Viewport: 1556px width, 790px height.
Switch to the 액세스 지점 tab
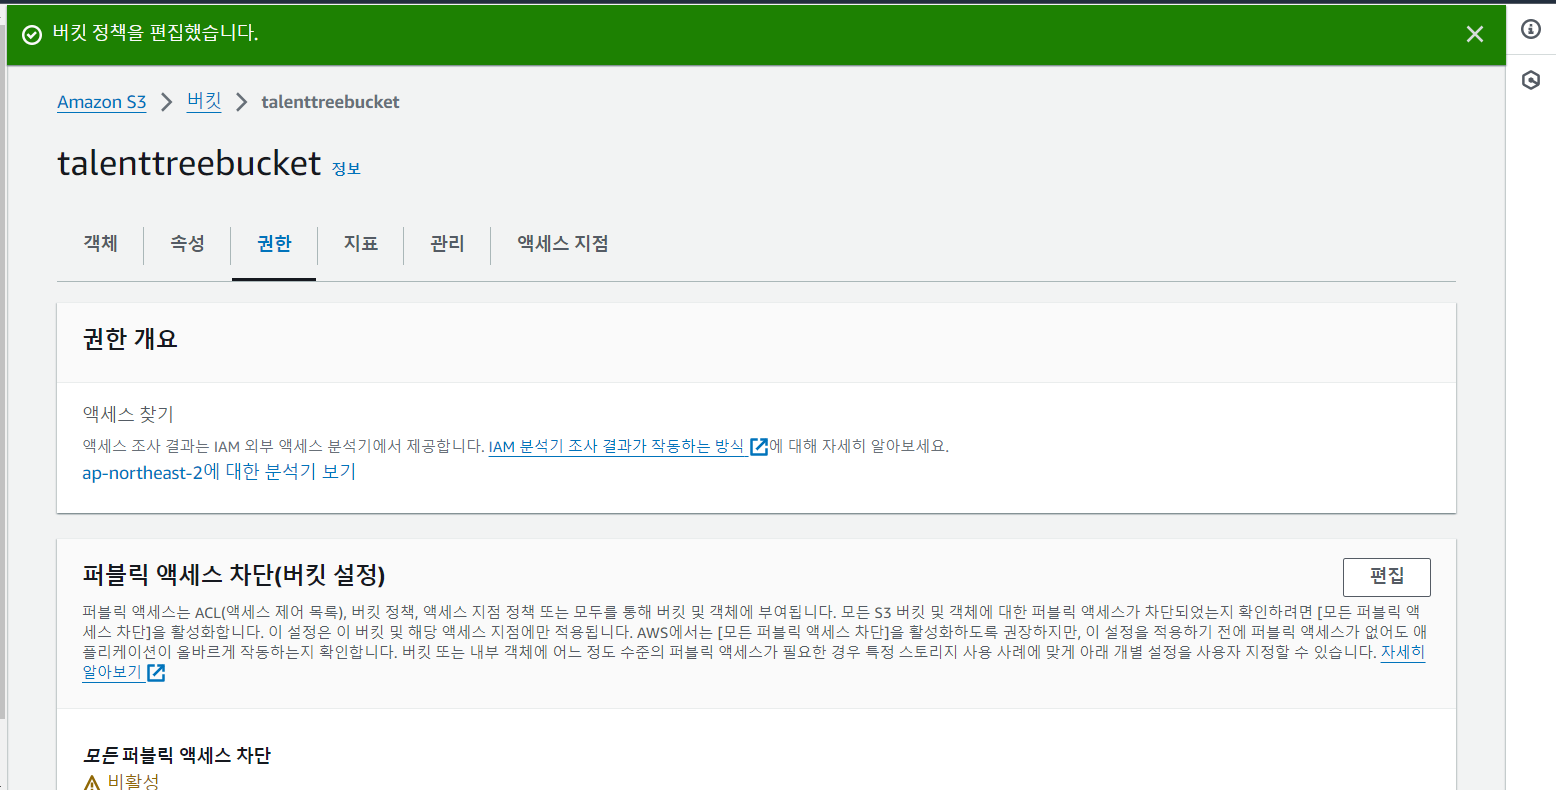(563, 243)
